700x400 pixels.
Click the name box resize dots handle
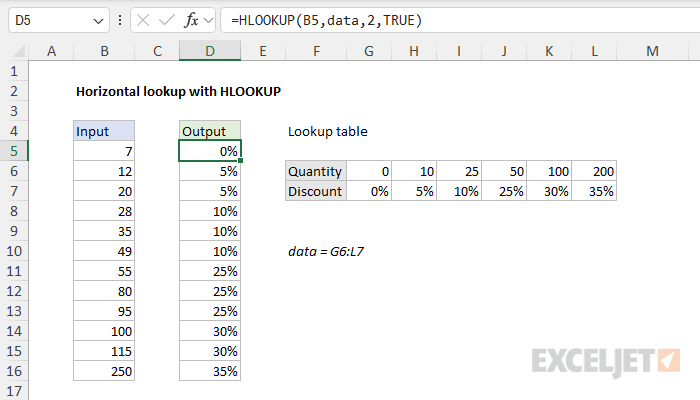coord(121,20)
